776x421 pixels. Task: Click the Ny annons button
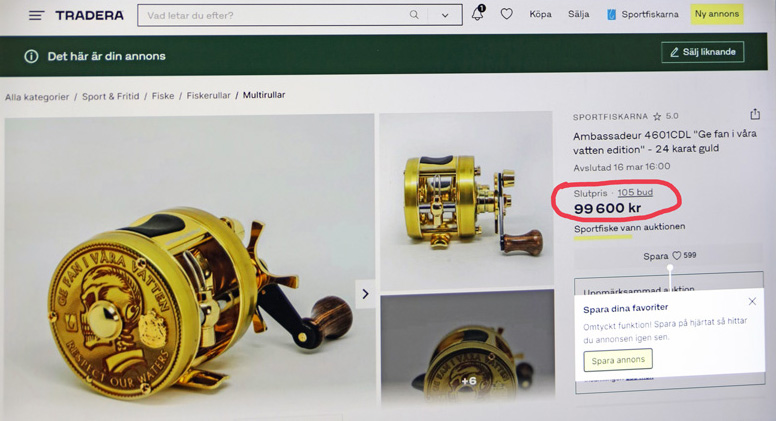pos(717,14)
